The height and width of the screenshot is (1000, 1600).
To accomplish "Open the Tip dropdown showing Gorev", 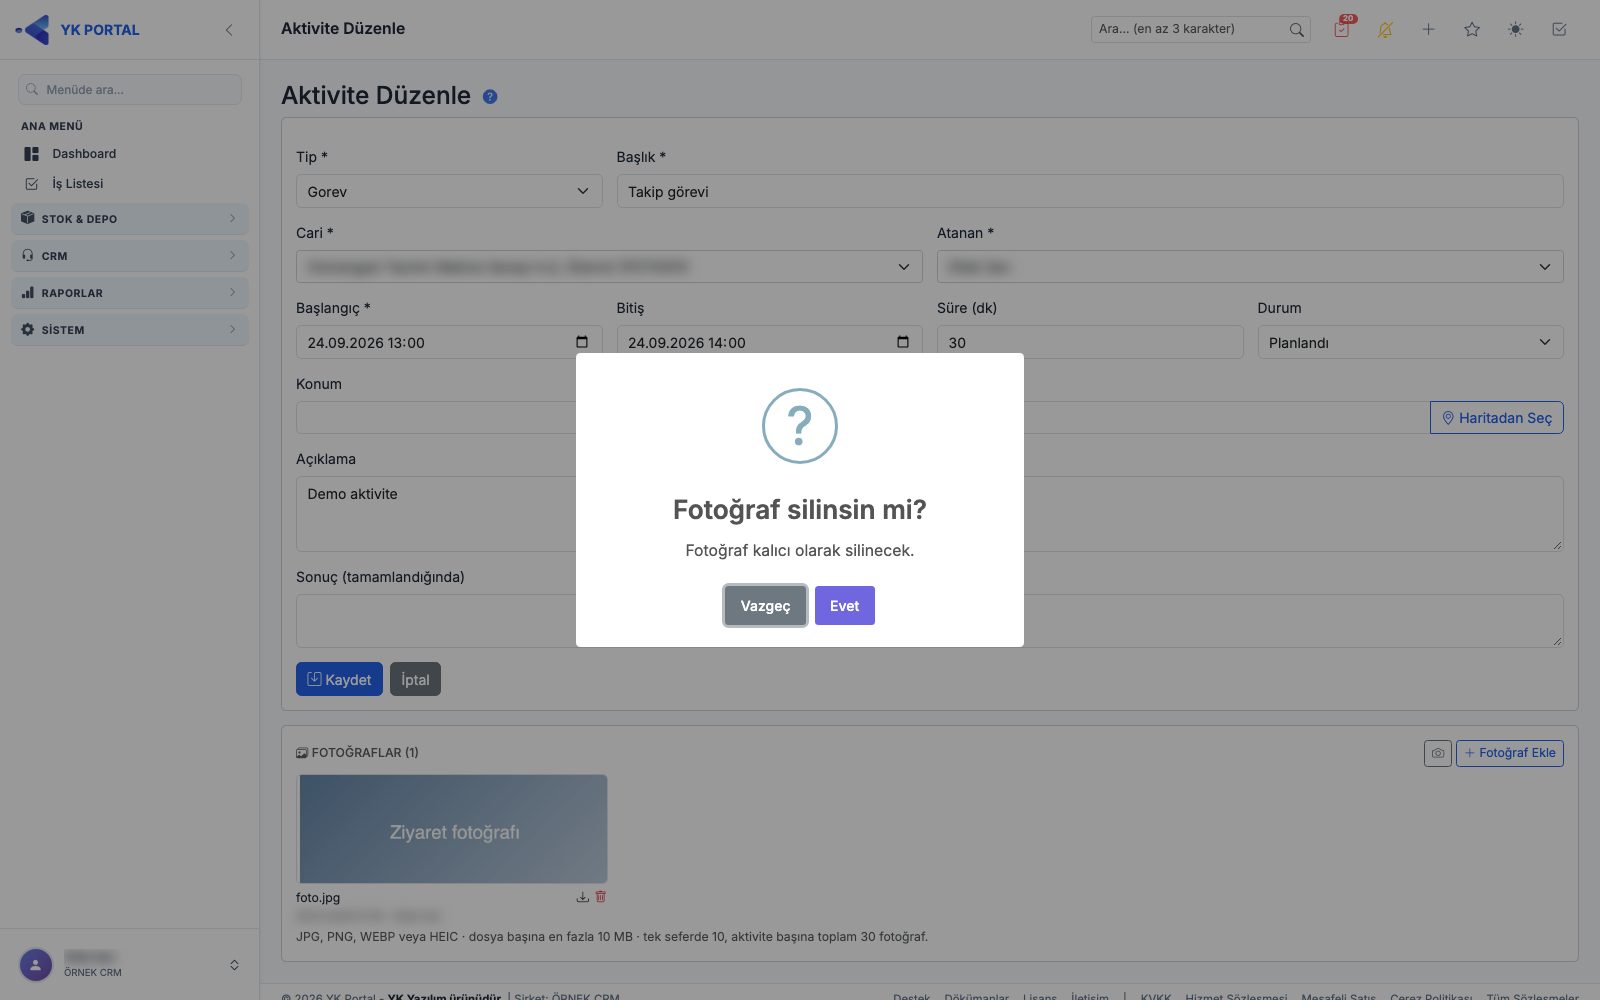I will tap(449, 191).
